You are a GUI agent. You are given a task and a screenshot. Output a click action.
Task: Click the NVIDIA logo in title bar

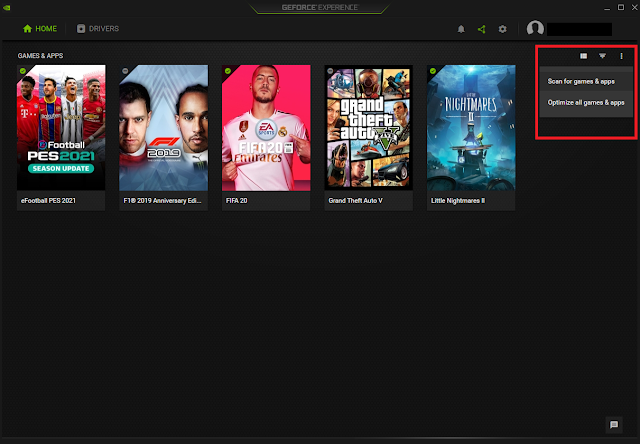point(6,7)
